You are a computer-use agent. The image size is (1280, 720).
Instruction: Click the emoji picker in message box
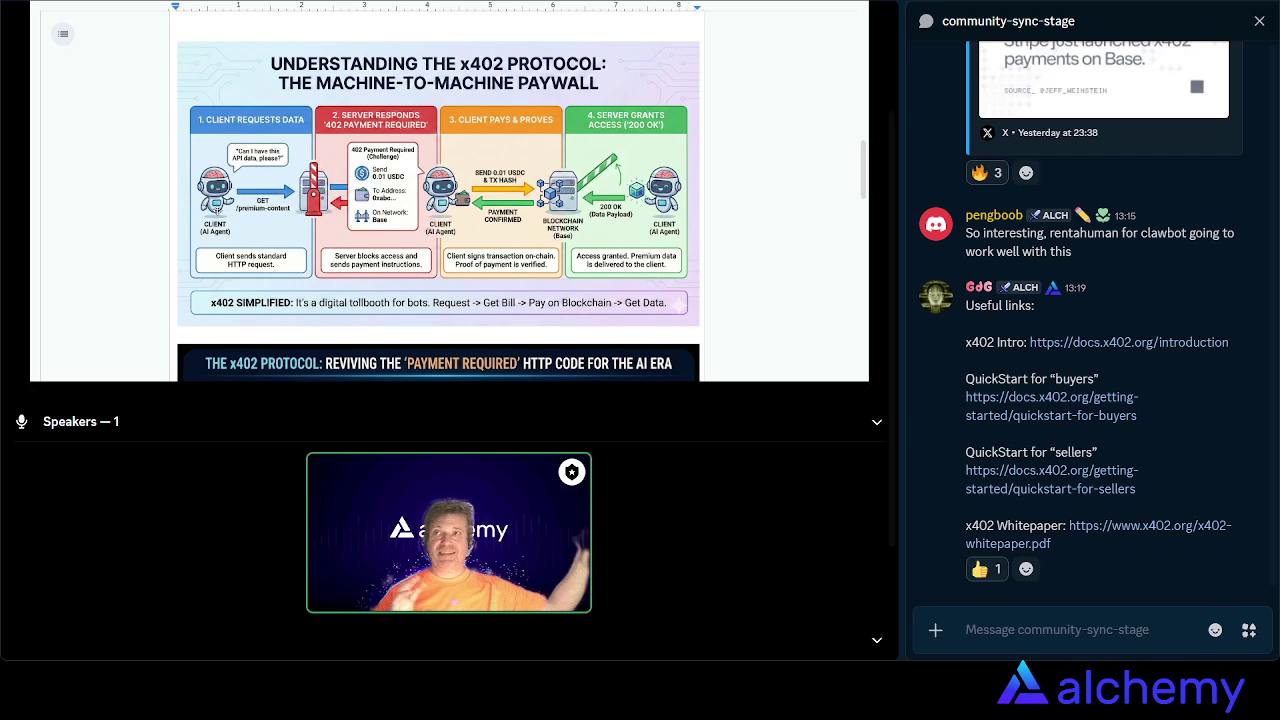tap(1215, 630)
